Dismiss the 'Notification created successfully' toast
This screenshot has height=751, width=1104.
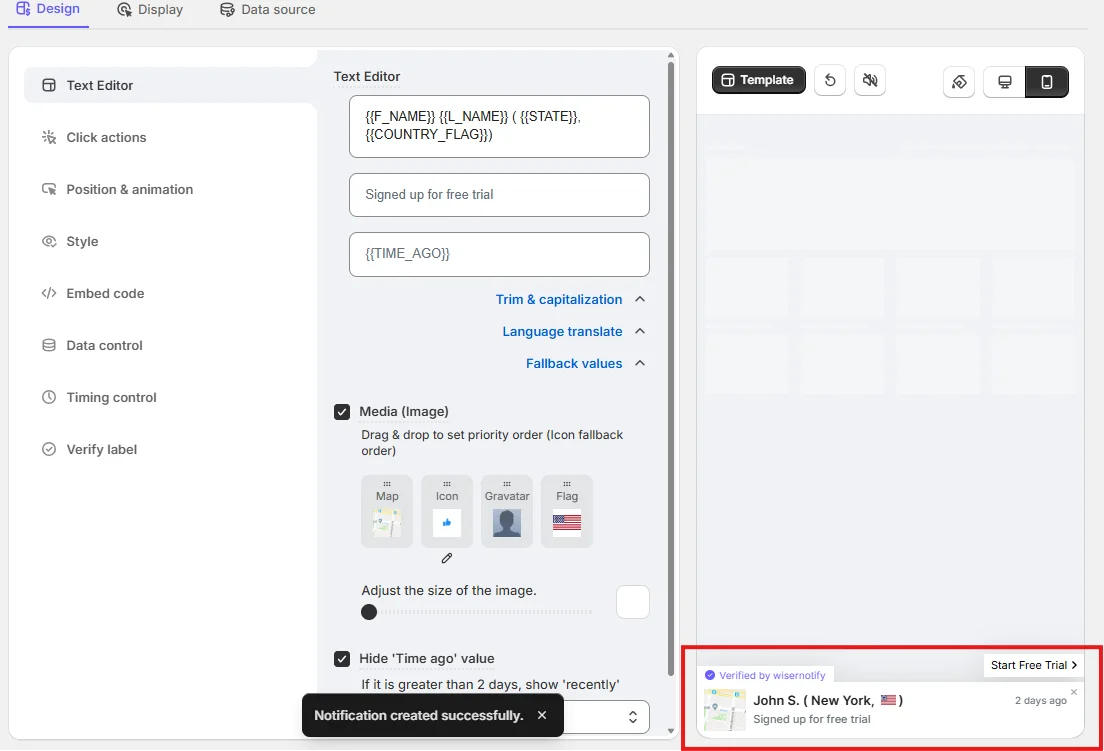coord(542,715)
